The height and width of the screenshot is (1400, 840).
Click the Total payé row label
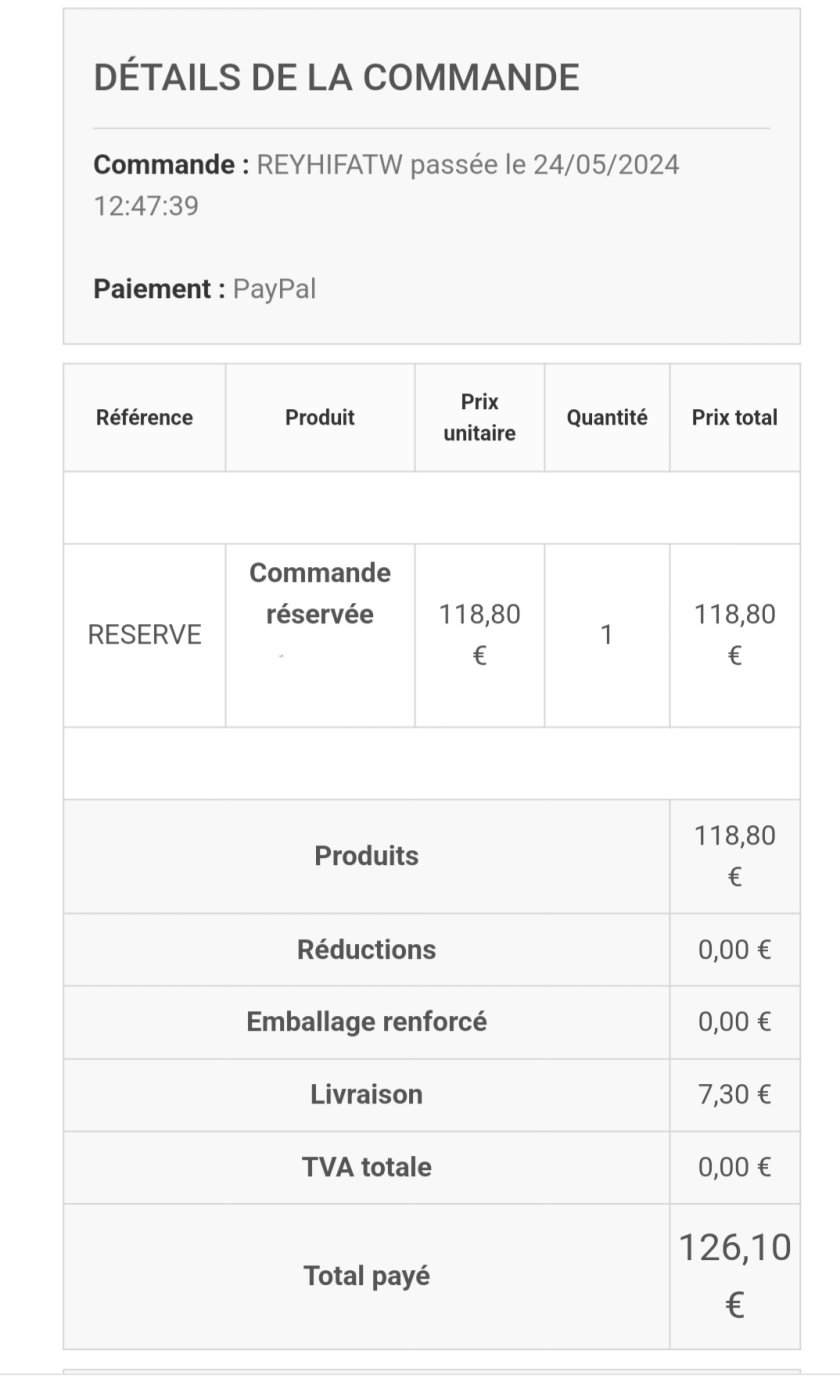click(366, 1276)
